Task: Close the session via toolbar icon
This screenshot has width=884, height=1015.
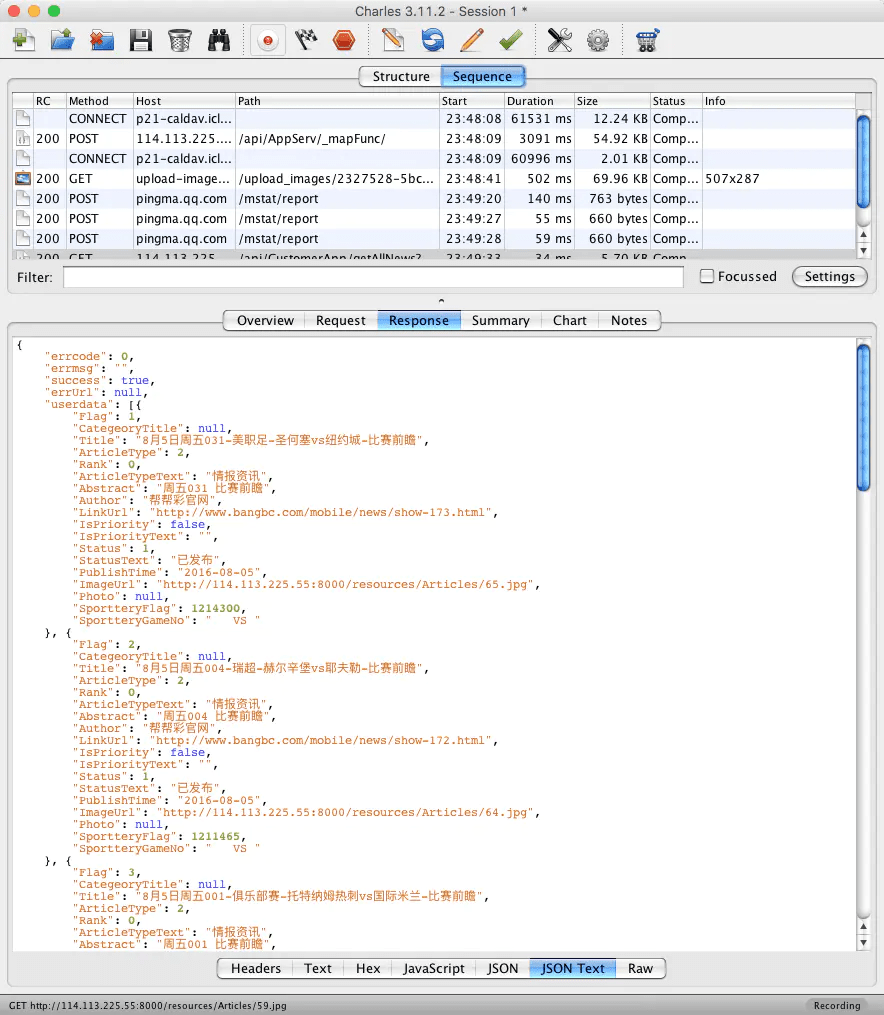Action: coord(102,40)
